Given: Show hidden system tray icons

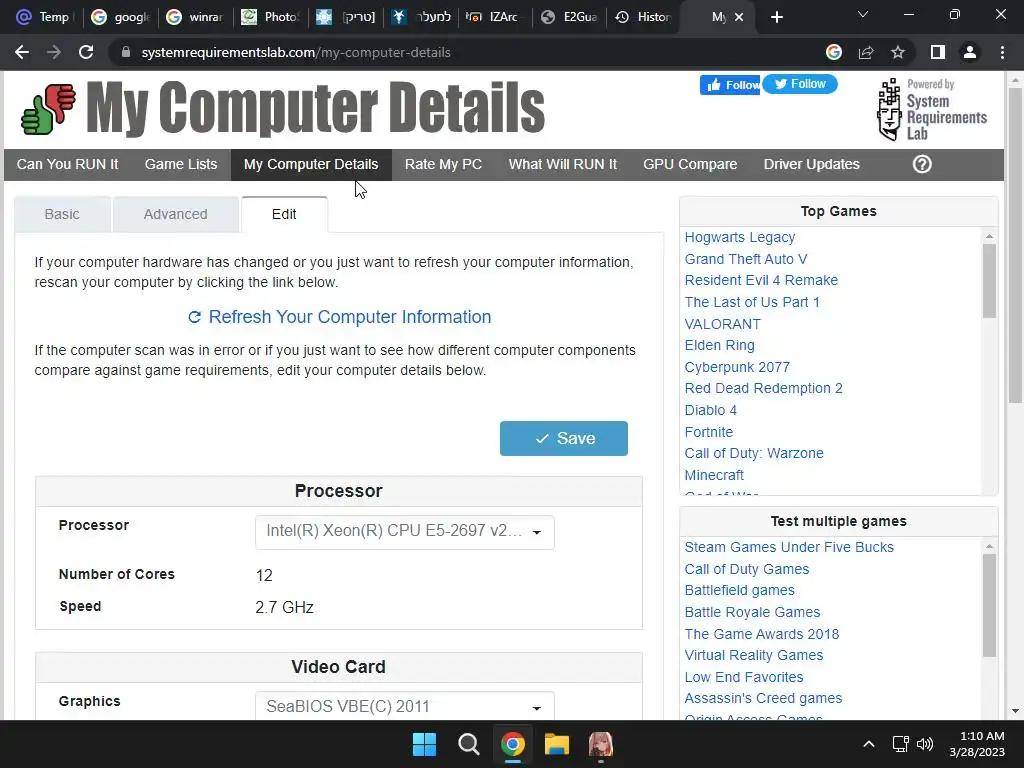Looking at the screenshot, I should click(x=869, y=744).
